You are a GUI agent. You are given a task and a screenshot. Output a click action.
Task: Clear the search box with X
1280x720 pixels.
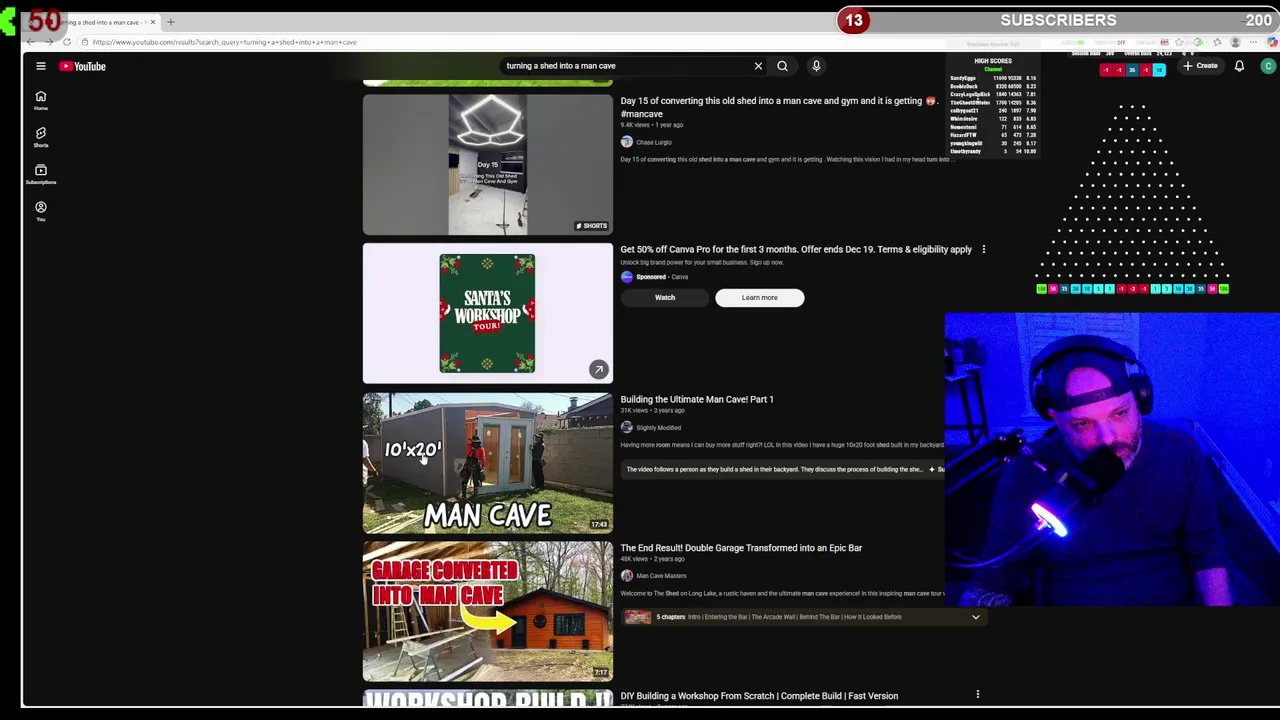click(x=758, y=66)
